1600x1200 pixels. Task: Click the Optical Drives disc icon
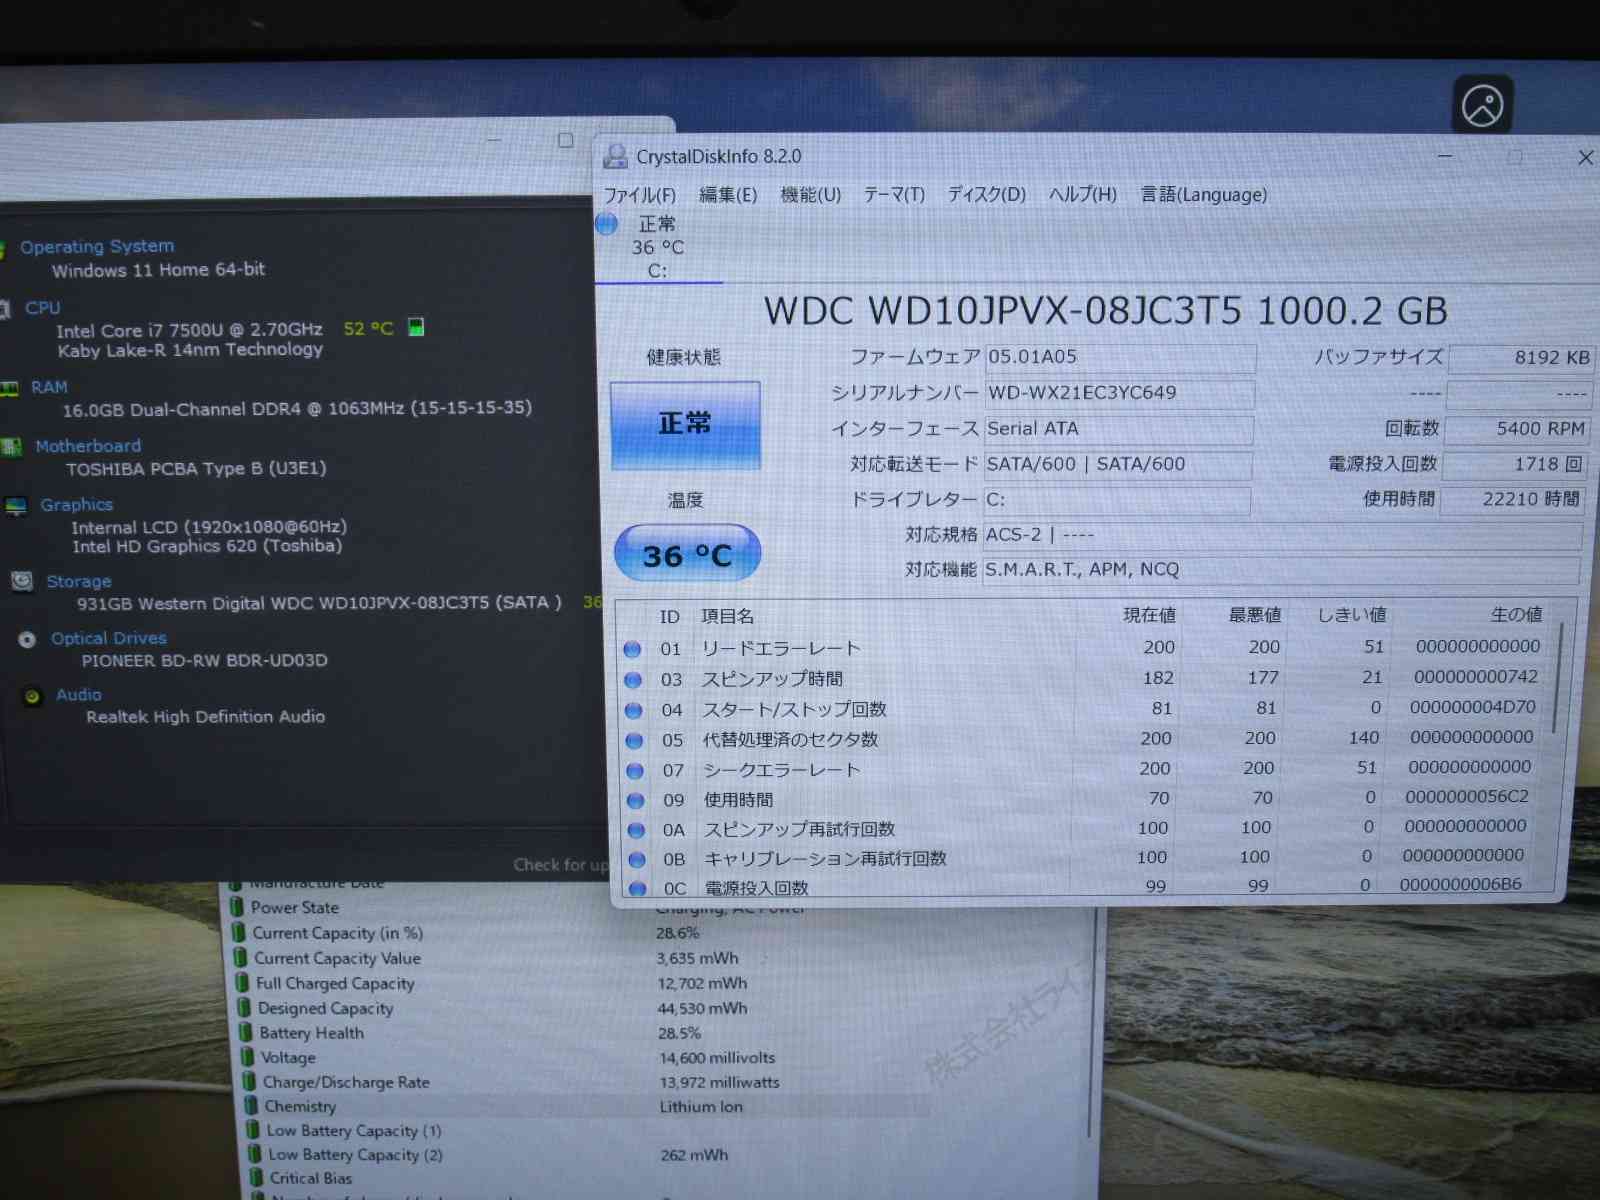coord(27,639)
